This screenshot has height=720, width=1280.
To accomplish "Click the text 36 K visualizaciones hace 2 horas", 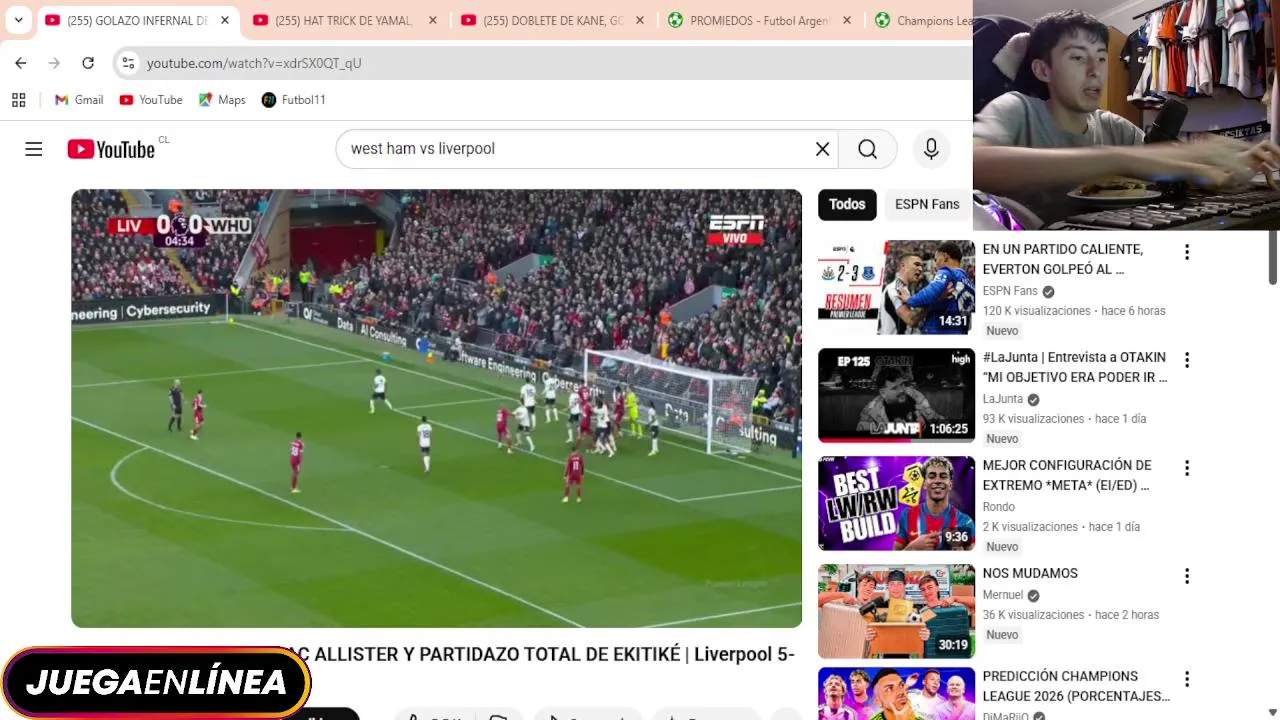I will pyautogui.click(x=1070, y=615).
